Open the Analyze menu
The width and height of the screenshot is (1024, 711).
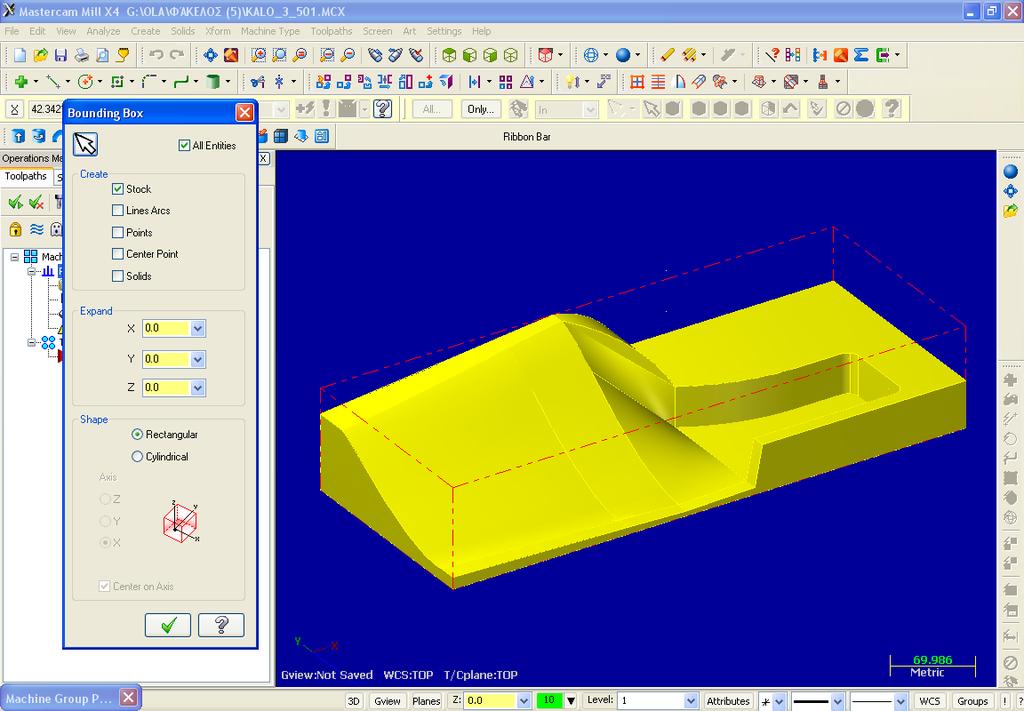(x=103, y=31)
